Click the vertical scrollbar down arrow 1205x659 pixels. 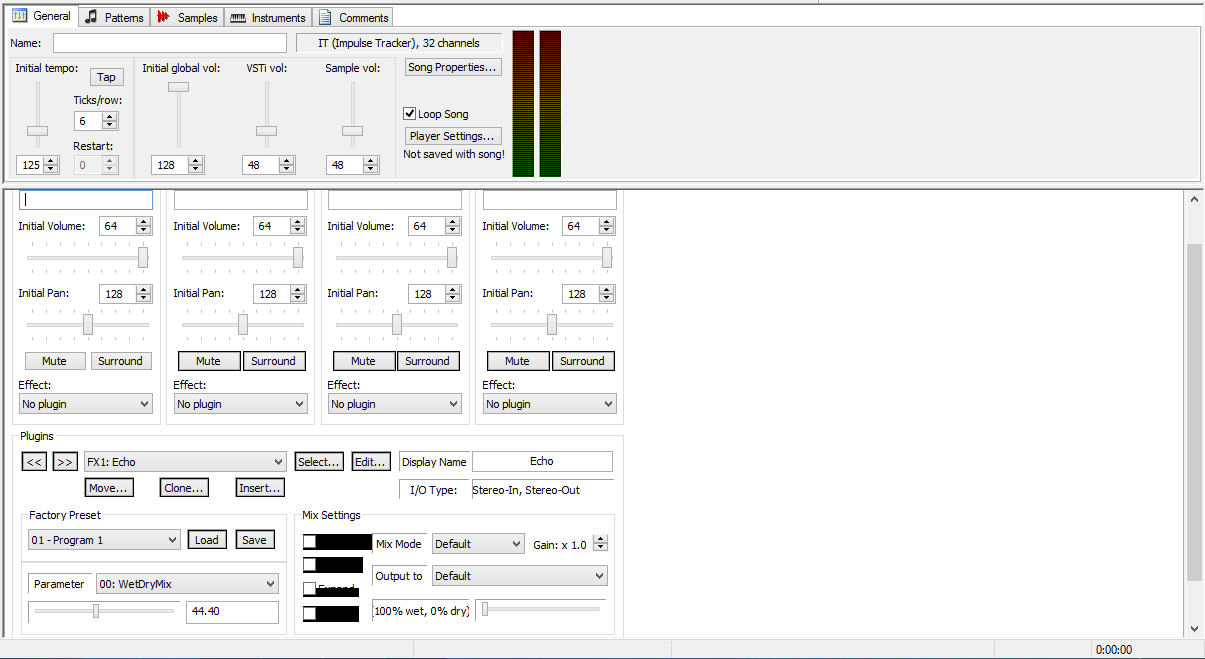(x=1193, y=629)
